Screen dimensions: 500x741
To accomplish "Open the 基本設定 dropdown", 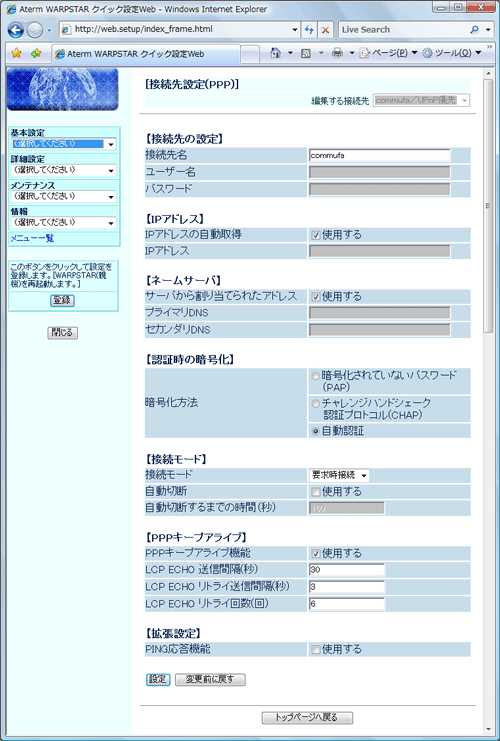I will 63,144.
